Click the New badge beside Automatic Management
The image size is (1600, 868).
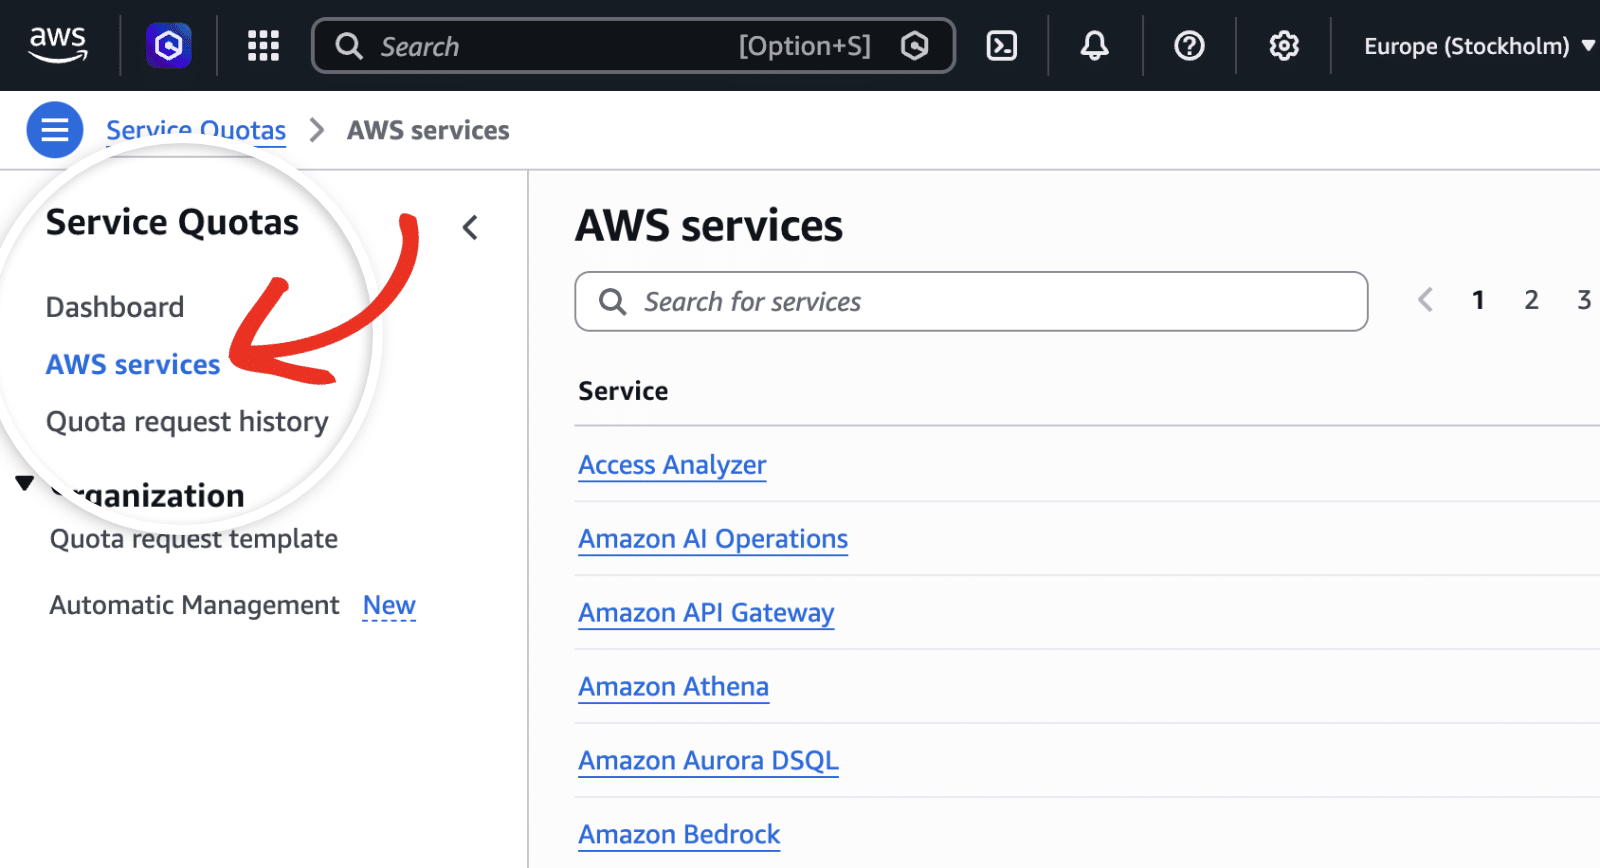click(x=389, y=605)
